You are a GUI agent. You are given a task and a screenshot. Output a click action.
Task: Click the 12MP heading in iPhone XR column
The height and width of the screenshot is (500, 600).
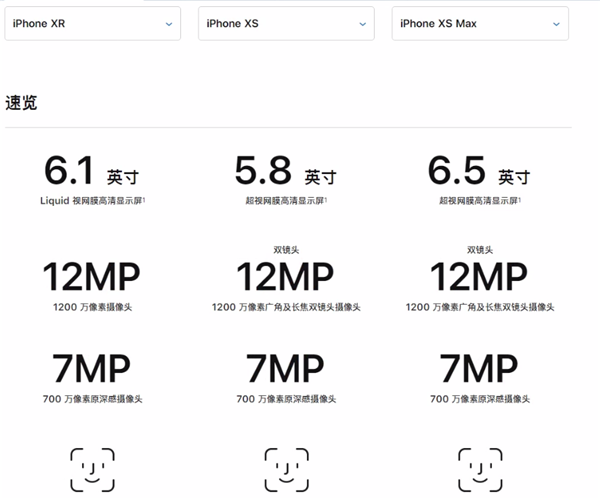[91, 277]
